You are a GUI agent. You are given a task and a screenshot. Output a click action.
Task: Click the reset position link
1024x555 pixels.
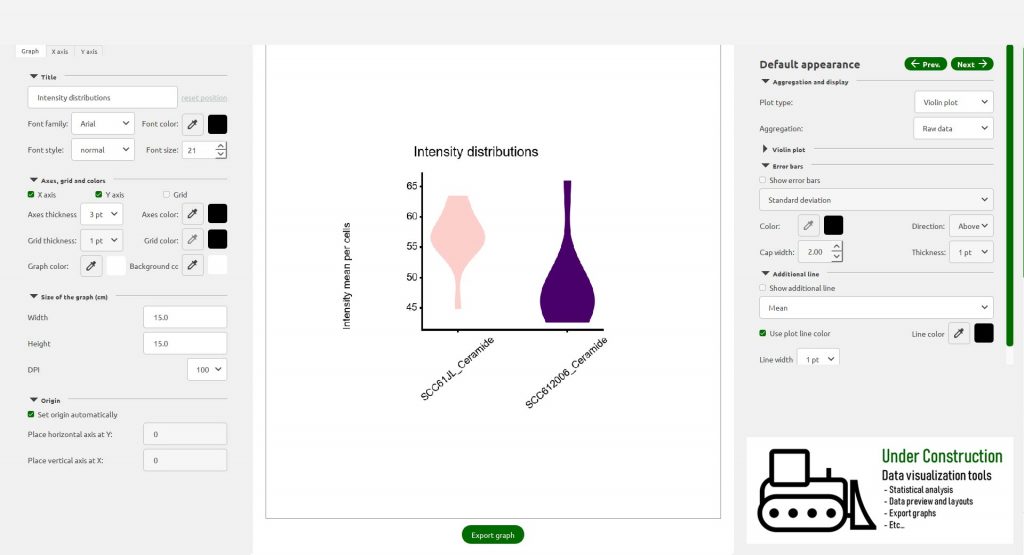[204, 98]
